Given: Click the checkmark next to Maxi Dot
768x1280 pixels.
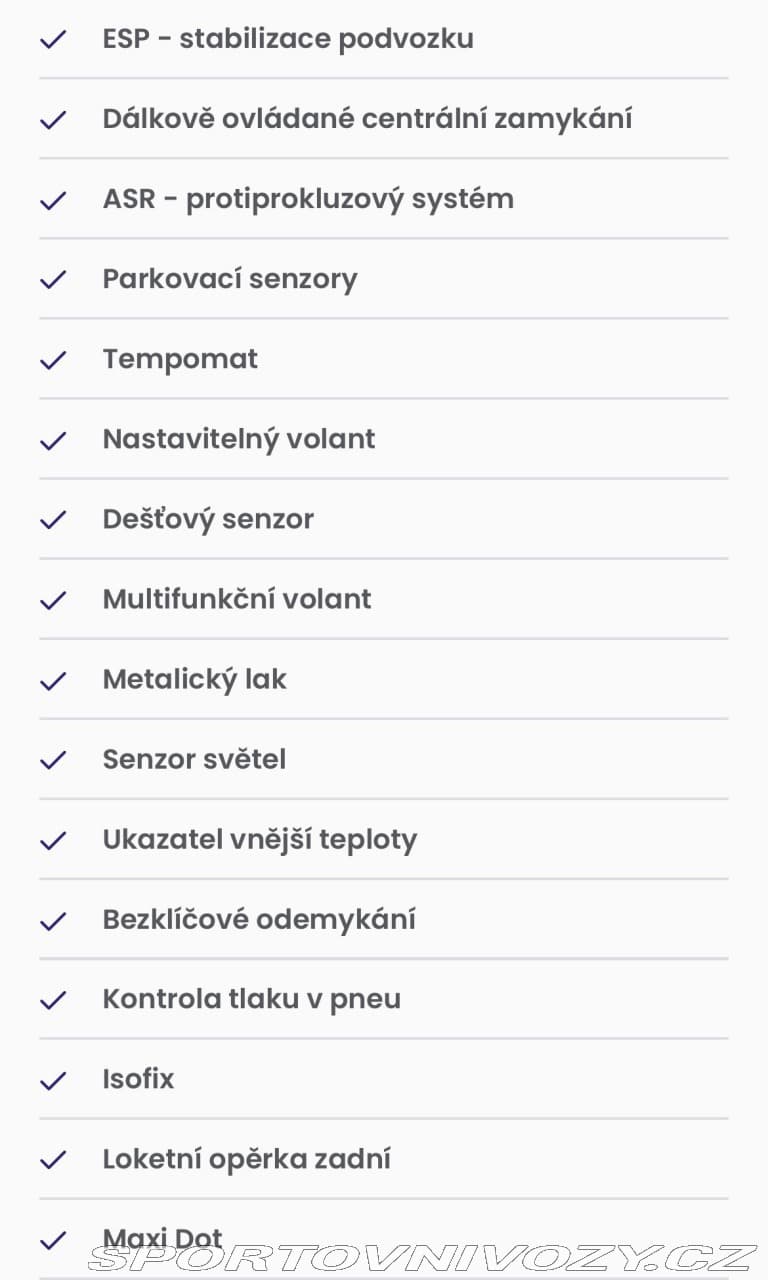Looking at the screenshot, I should [53, 1240].
